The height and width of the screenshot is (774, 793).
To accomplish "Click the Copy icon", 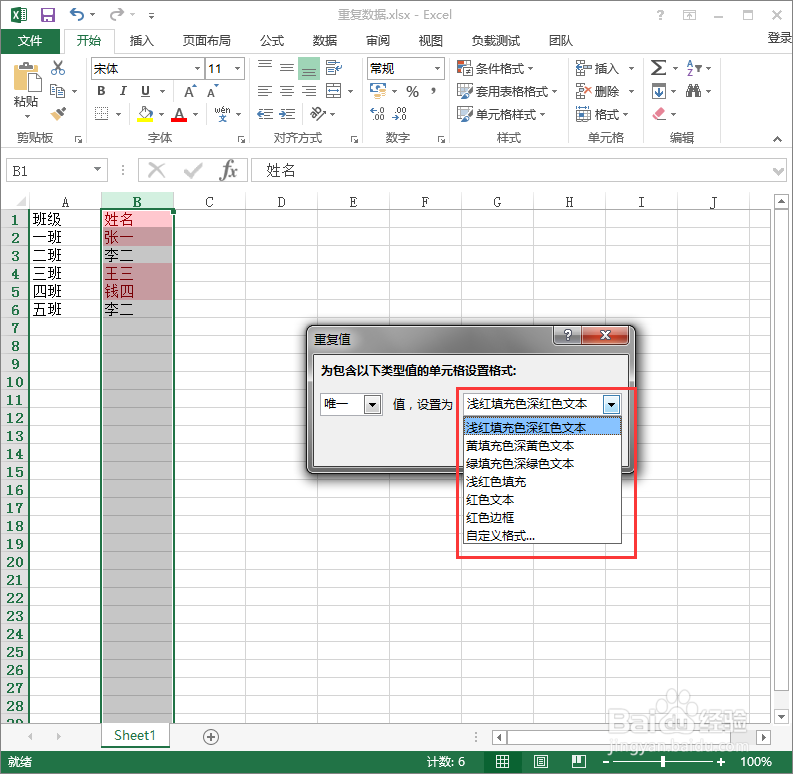I will point(57,91).
